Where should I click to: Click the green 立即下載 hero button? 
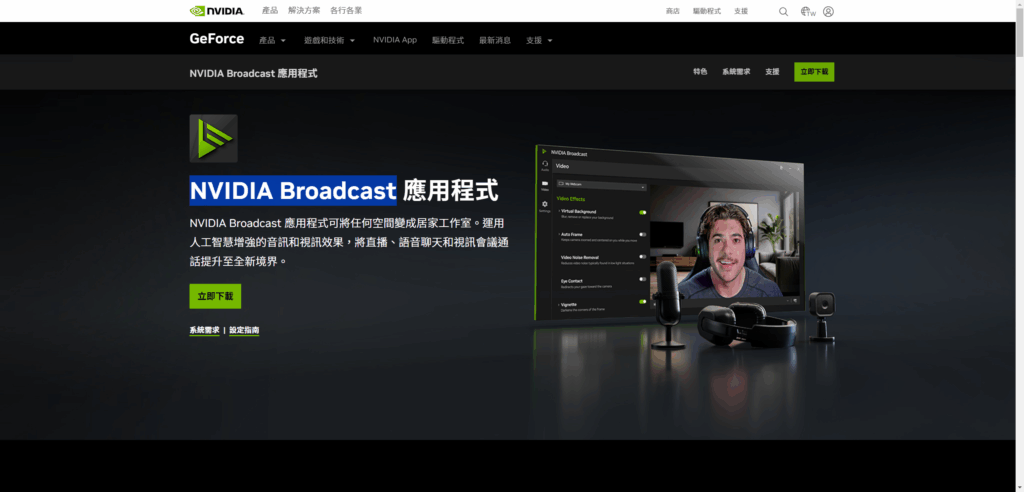pyautogui.click(x=216, y=296)
